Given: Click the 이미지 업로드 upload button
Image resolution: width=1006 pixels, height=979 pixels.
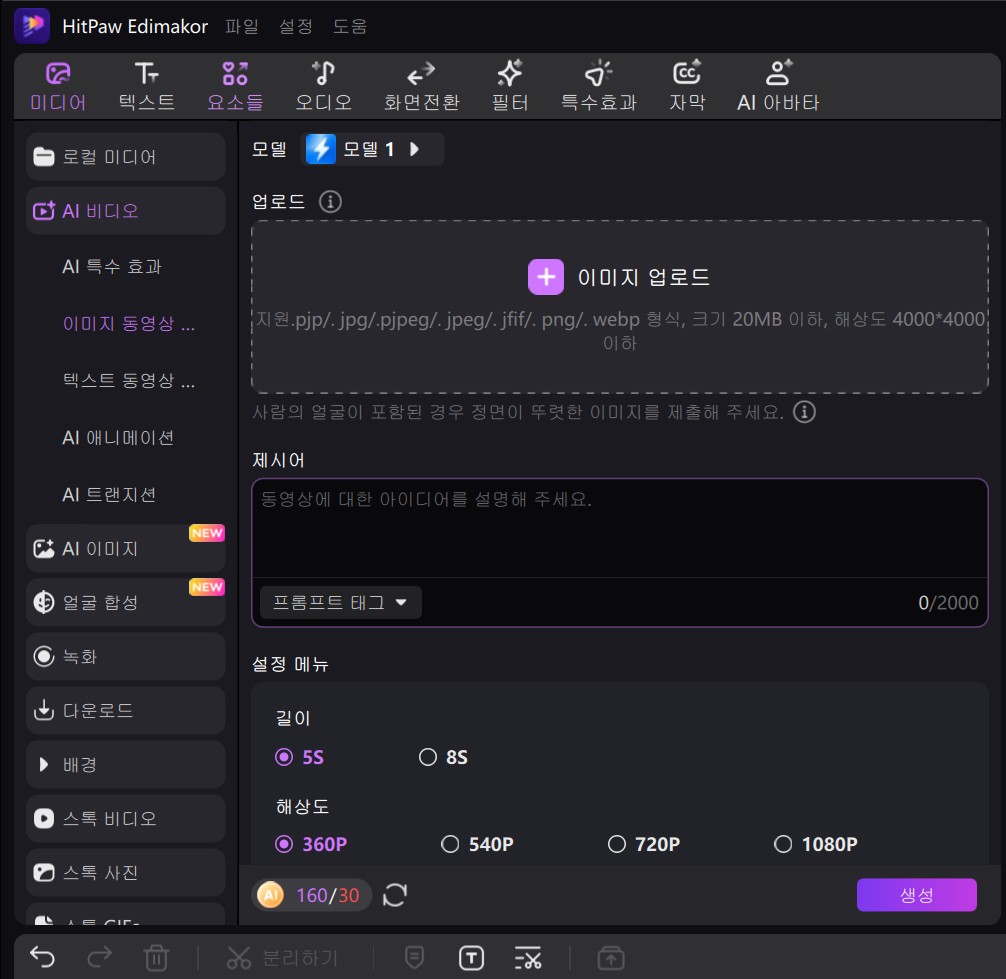Looking at the screenshot, I should (617, 276).
